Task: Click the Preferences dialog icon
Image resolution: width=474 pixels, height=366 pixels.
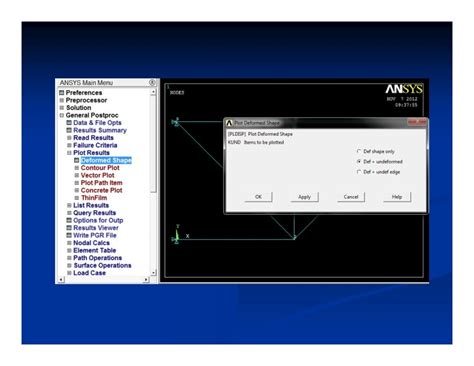Action: pos(61,93)
